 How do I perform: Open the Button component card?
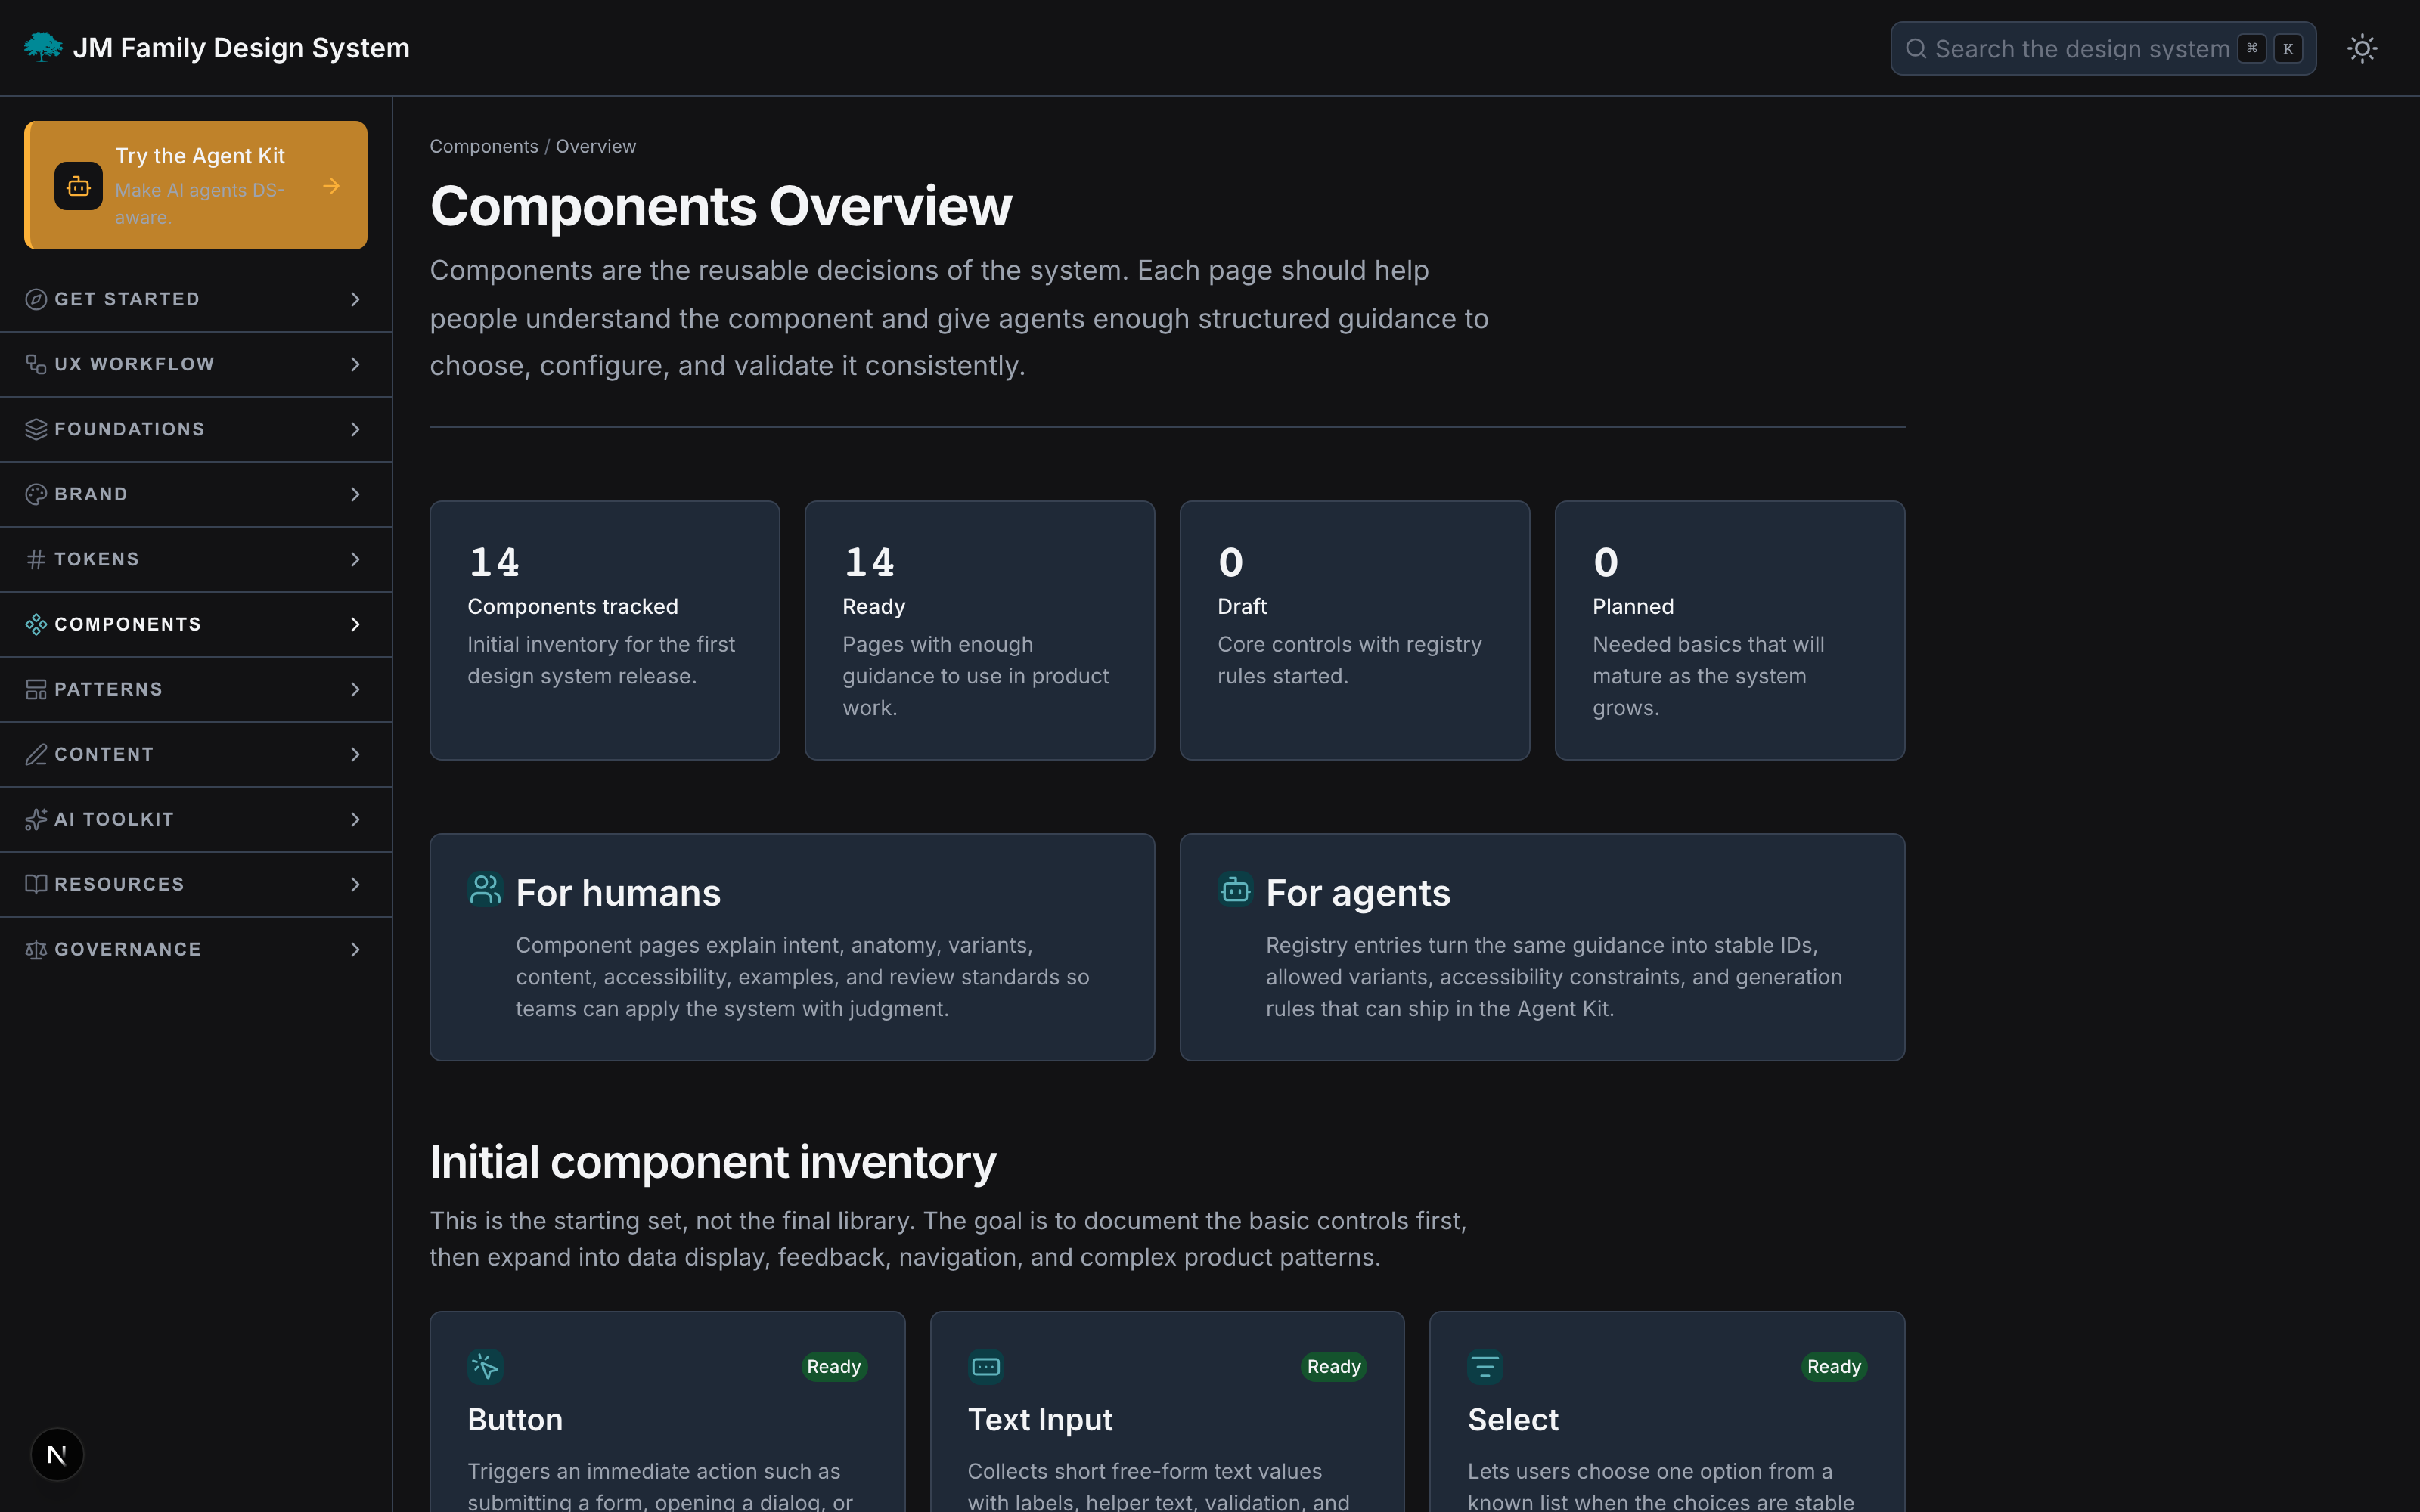point(667,1412)
